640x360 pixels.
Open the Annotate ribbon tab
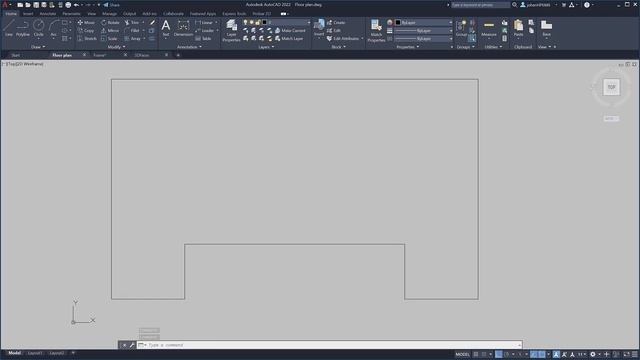pyautogui.click(x=48, y=13)
